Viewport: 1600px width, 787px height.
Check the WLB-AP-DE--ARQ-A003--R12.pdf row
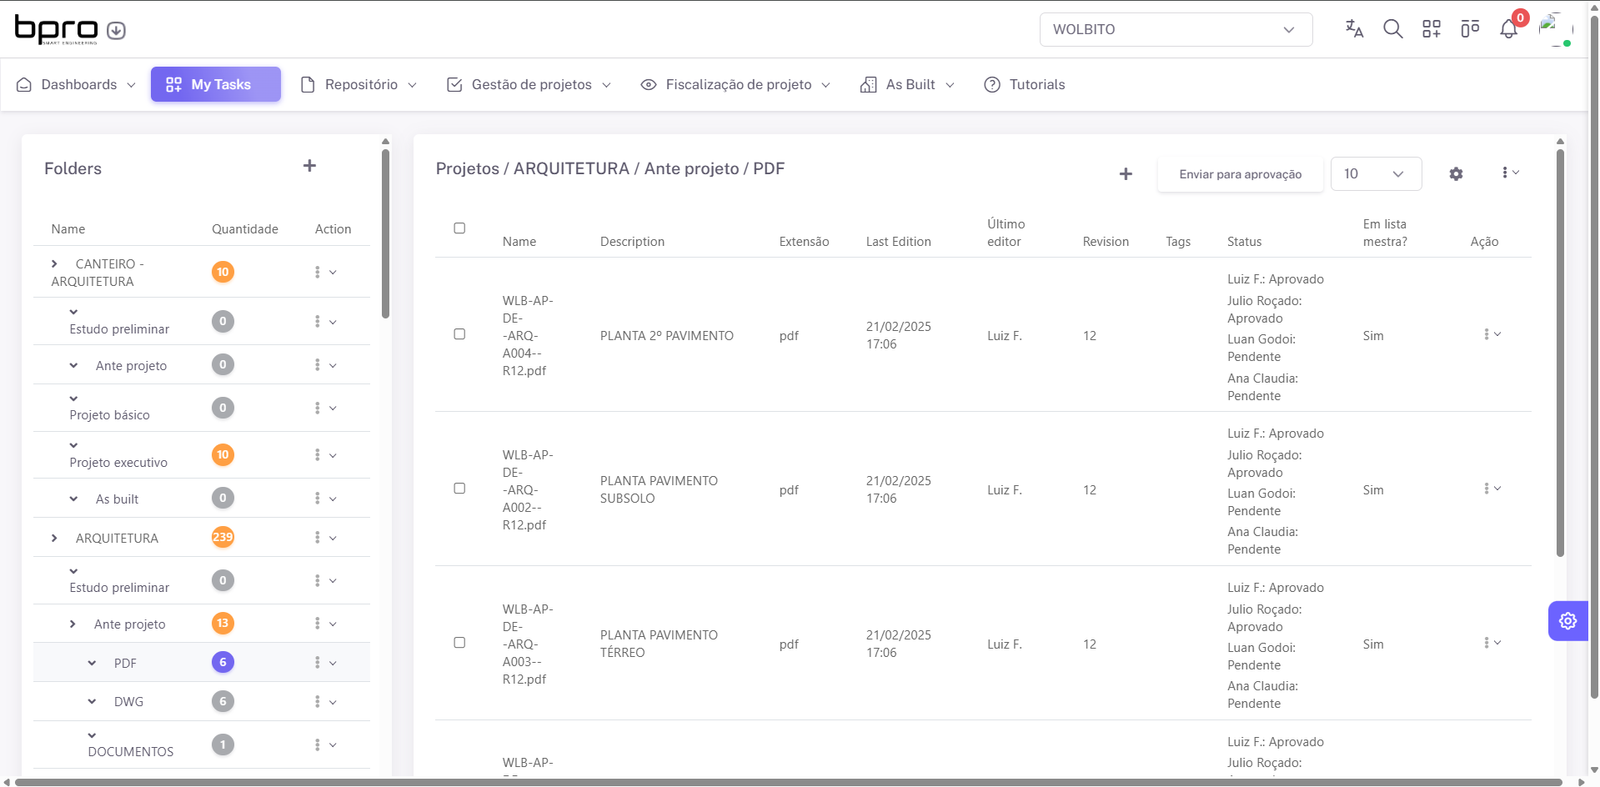coord(460,642)
